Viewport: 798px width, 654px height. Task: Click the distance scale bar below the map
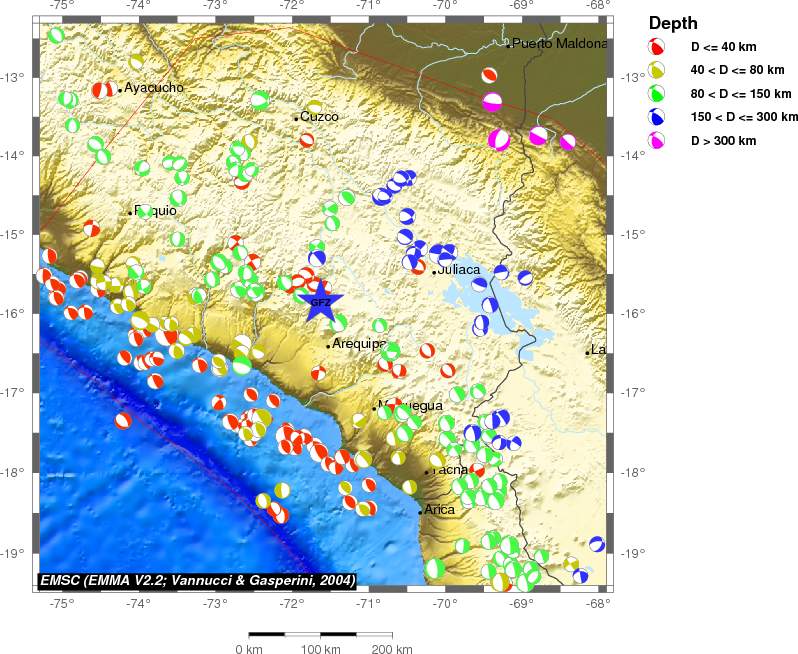320,633
